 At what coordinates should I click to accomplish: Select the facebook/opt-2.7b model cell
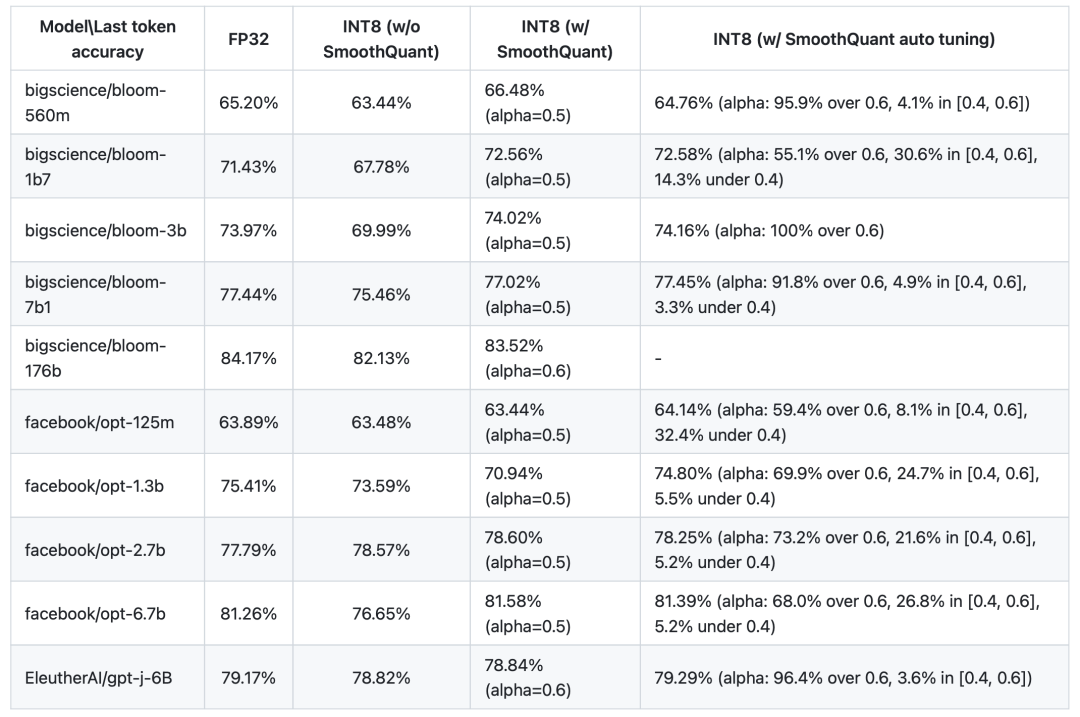[96, 550]
